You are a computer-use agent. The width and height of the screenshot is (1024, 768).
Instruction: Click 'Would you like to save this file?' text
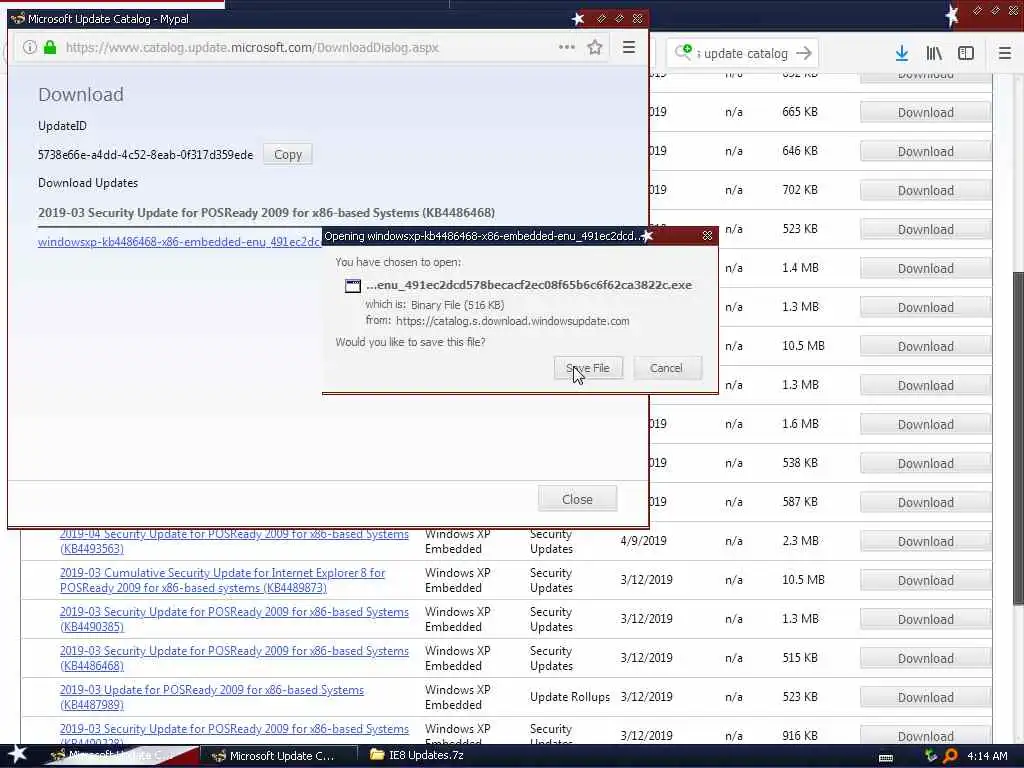pyautogui.click(x=410, y=342)
